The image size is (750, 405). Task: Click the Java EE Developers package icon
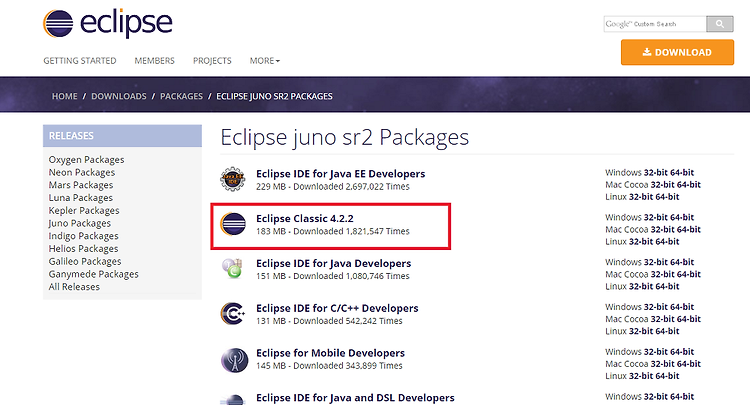(x=233, y=179)
